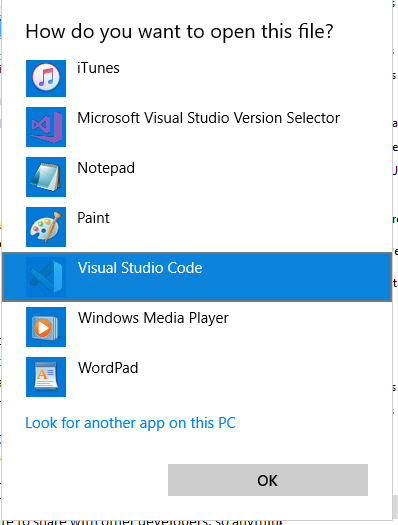Click the Paint palette icon
398x525 pixels.
coord(46,227)
